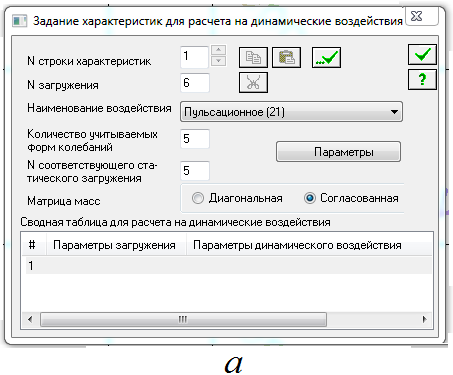Viewport: 453px width, 375px height.
Task: Open help via green question mark
Action: [x=422, y=79]
